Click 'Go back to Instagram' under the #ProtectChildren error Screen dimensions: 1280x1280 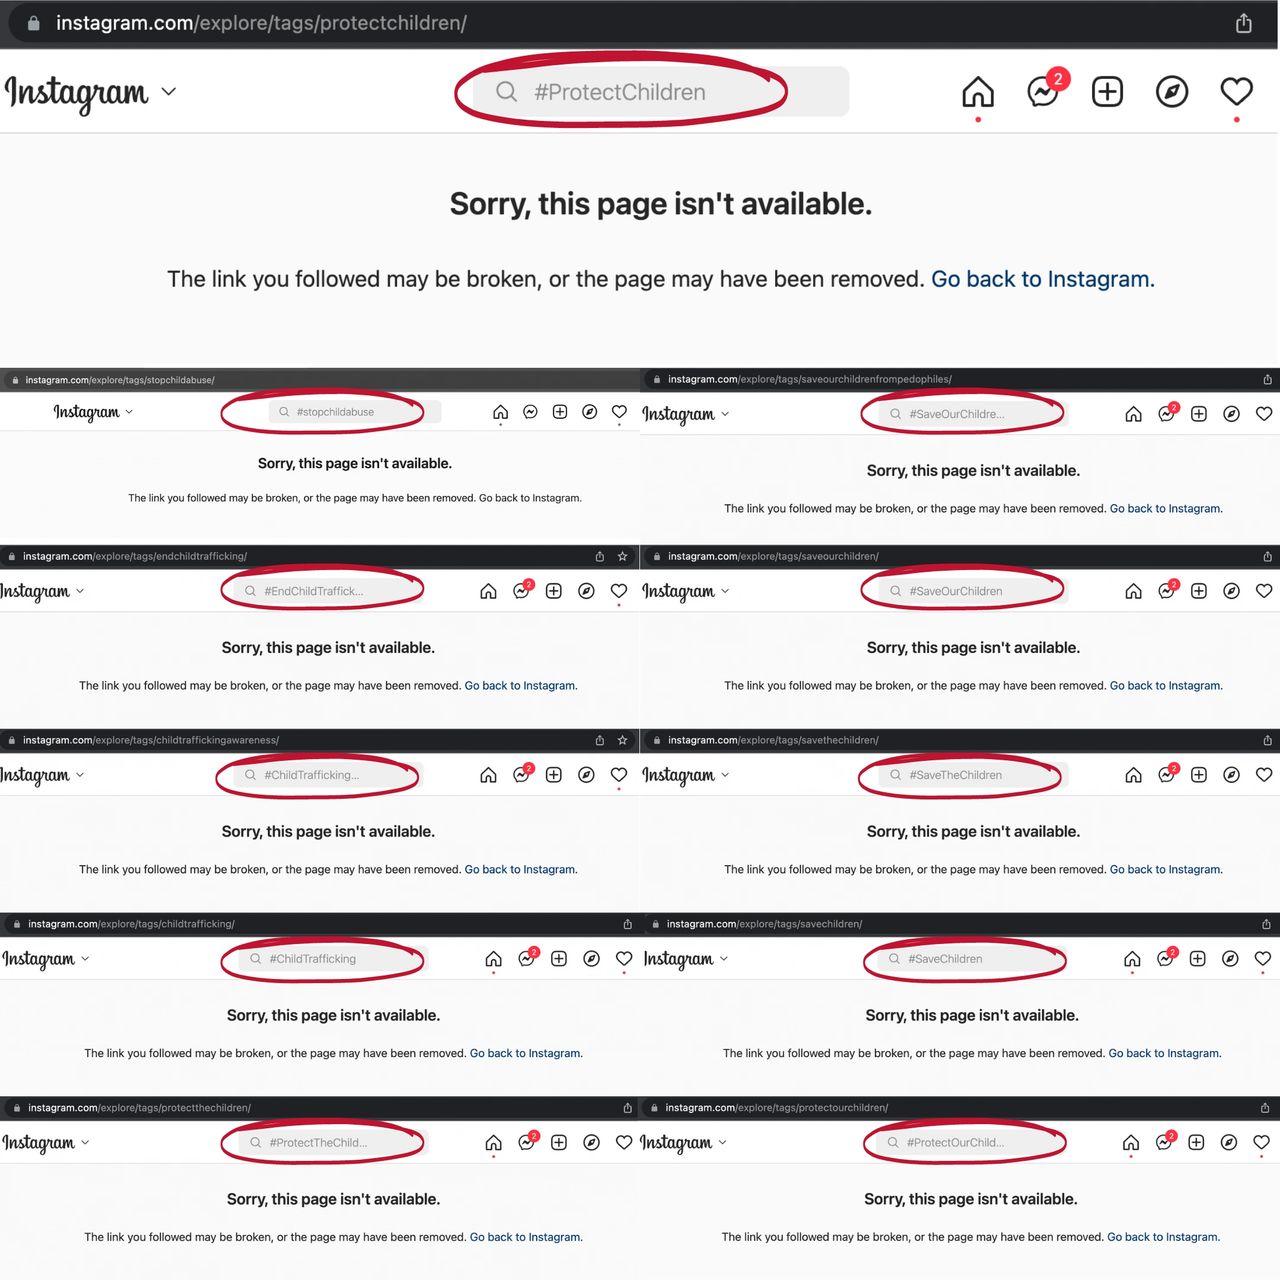pyautogui.click(x=1042, y=279)
